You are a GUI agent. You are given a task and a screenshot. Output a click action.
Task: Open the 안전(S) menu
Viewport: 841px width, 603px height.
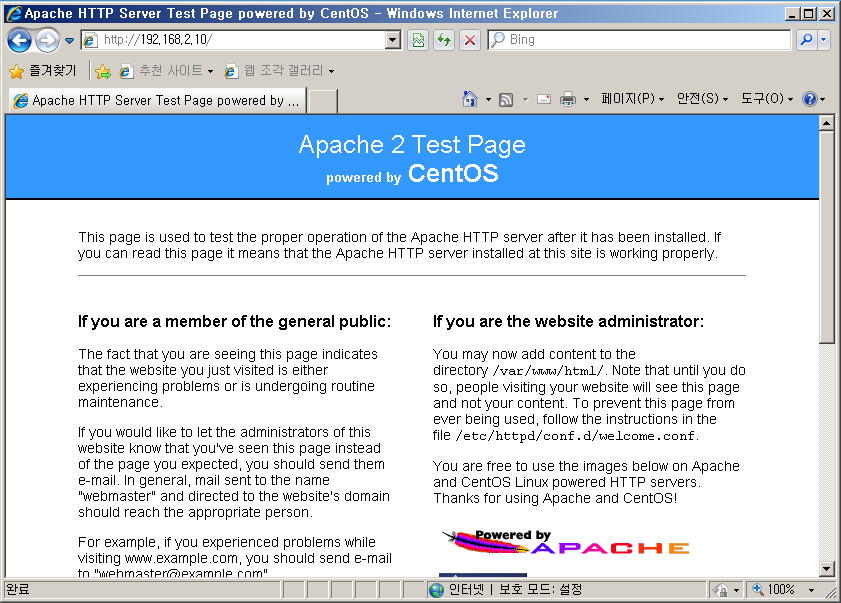click(702, 99)
